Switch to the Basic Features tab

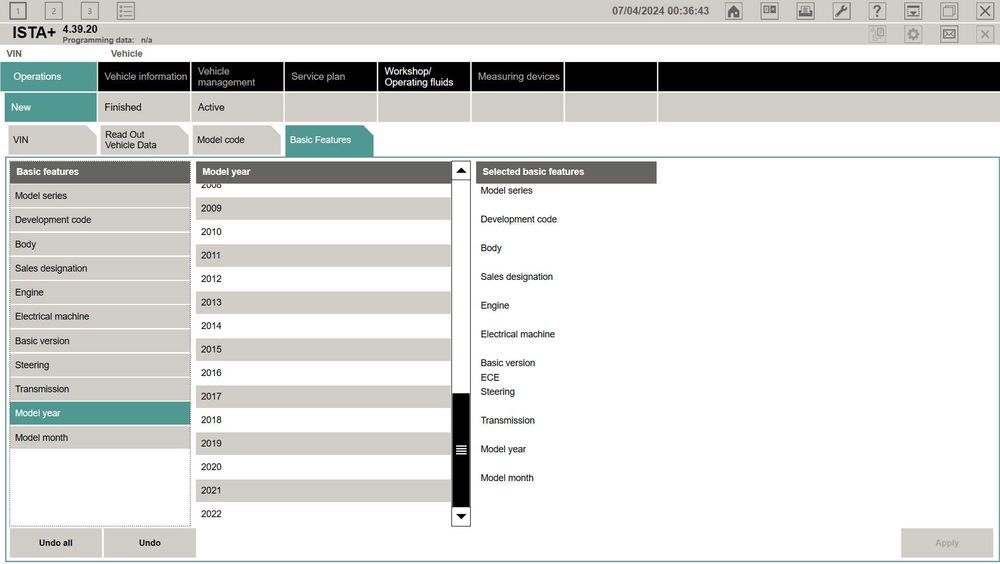[328, 140]
